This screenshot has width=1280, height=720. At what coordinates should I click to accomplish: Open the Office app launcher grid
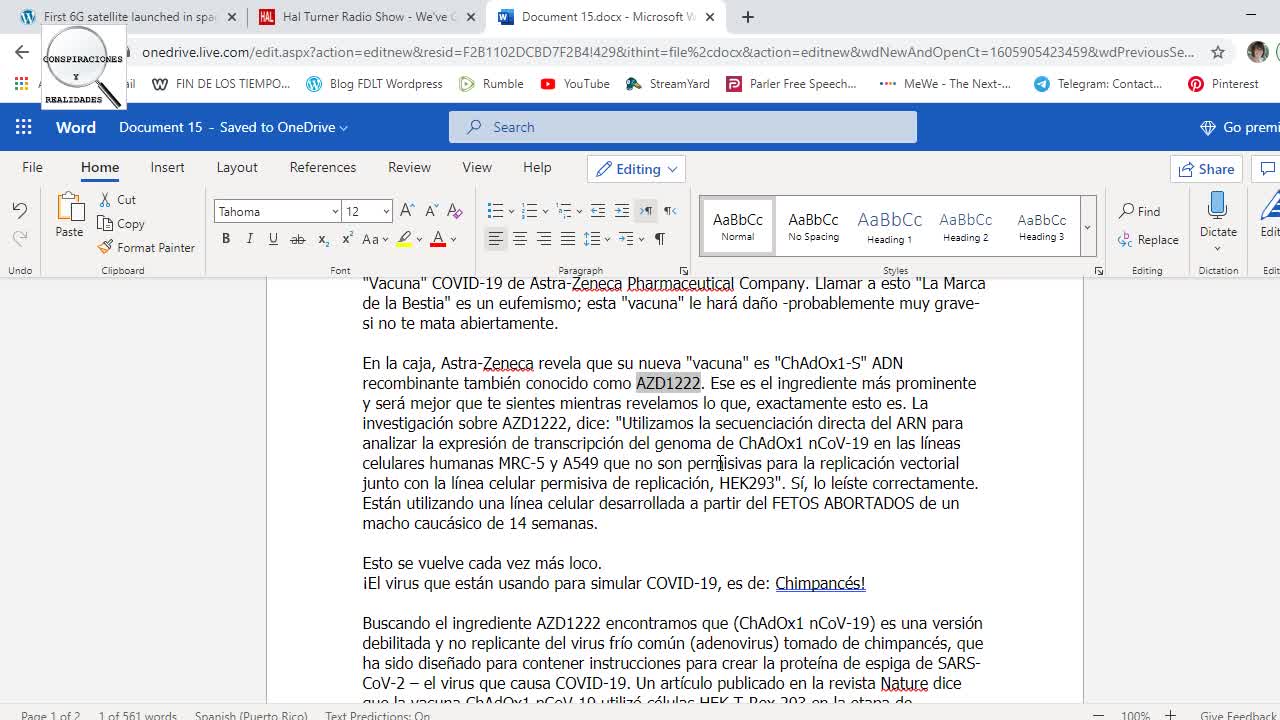23,127
